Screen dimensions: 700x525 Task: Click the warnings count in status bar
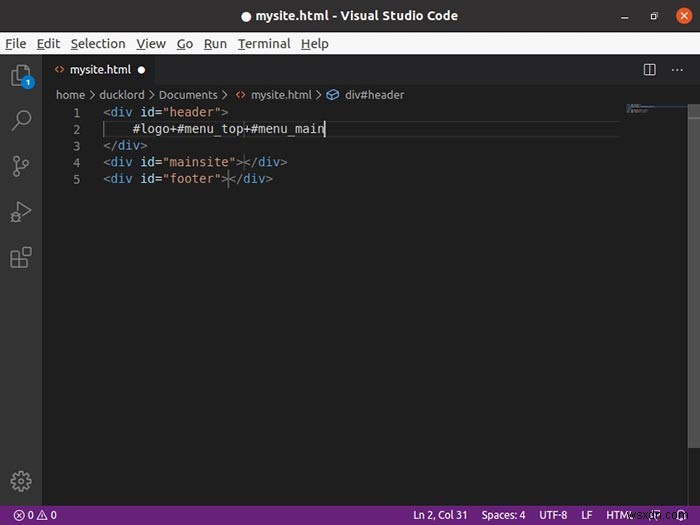(x=47, y=515)
